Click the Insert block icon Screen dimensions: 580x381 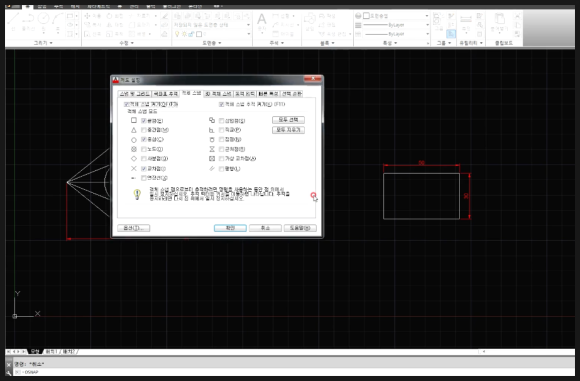pos(310,18)
